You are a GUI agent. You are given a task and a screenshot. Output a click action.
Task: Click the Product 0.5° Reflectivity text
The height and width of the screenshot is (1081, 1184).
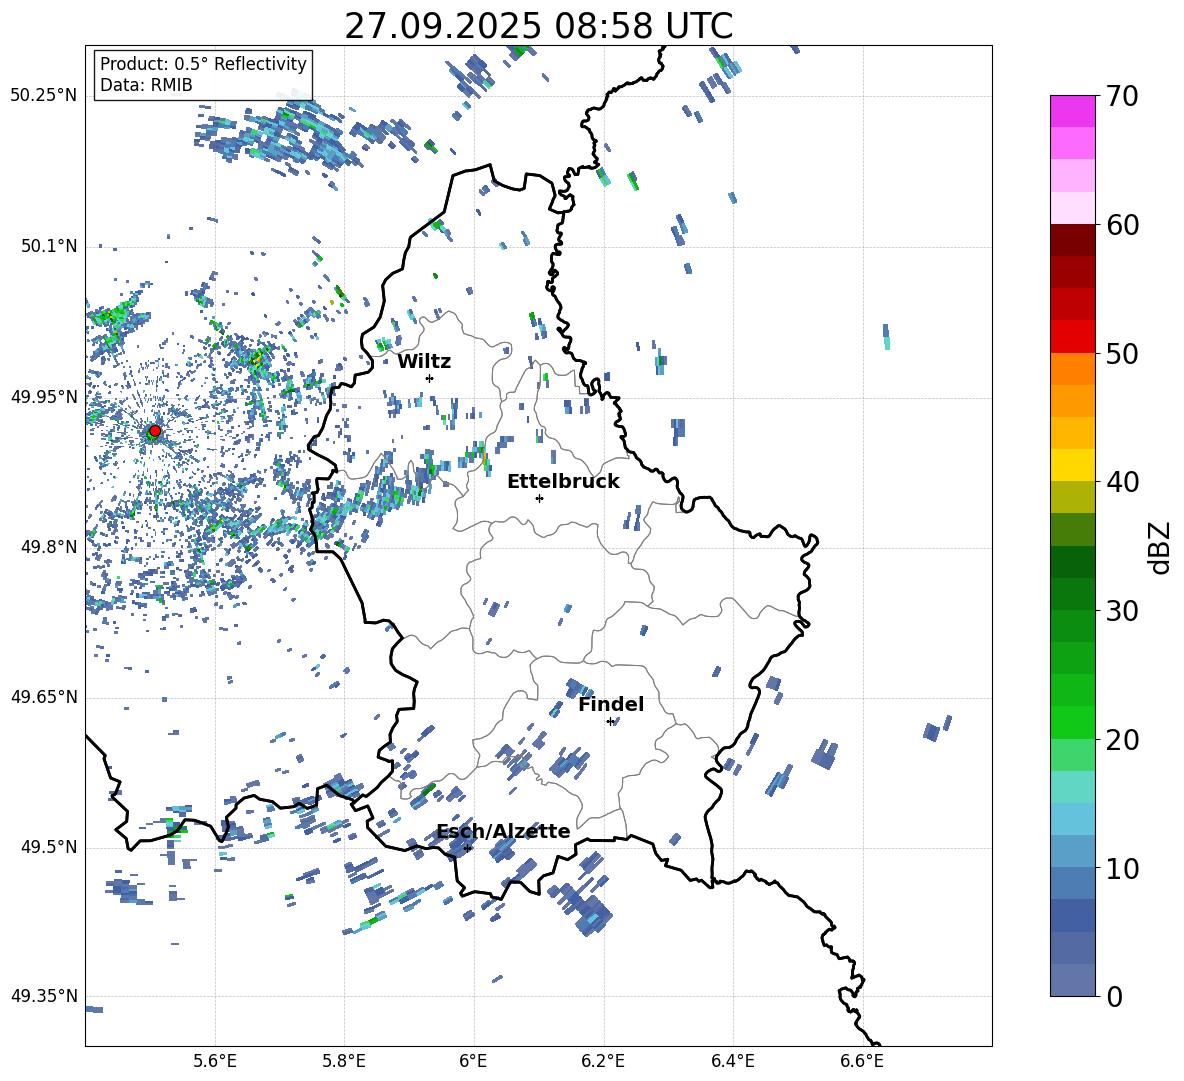(x=203, y=64)
